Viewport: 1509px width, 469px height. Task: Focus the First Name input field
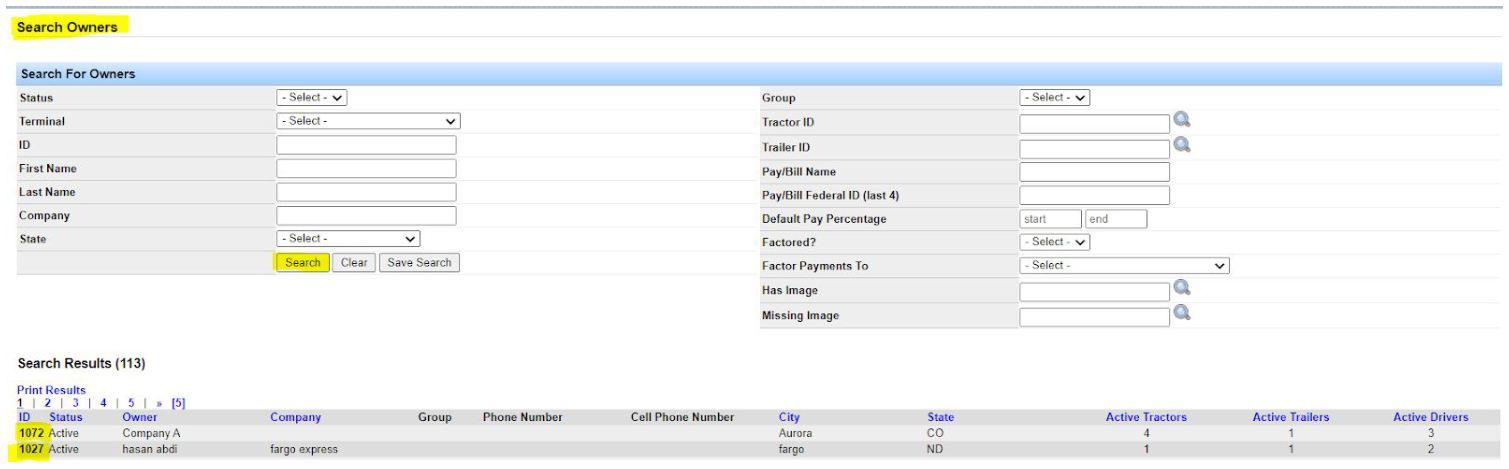point(366,169)
